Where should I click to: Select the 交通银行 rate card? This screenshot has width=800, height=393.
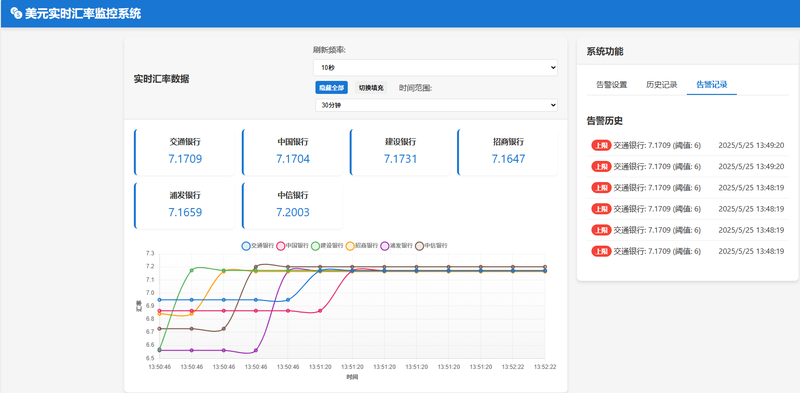[185, 152]
